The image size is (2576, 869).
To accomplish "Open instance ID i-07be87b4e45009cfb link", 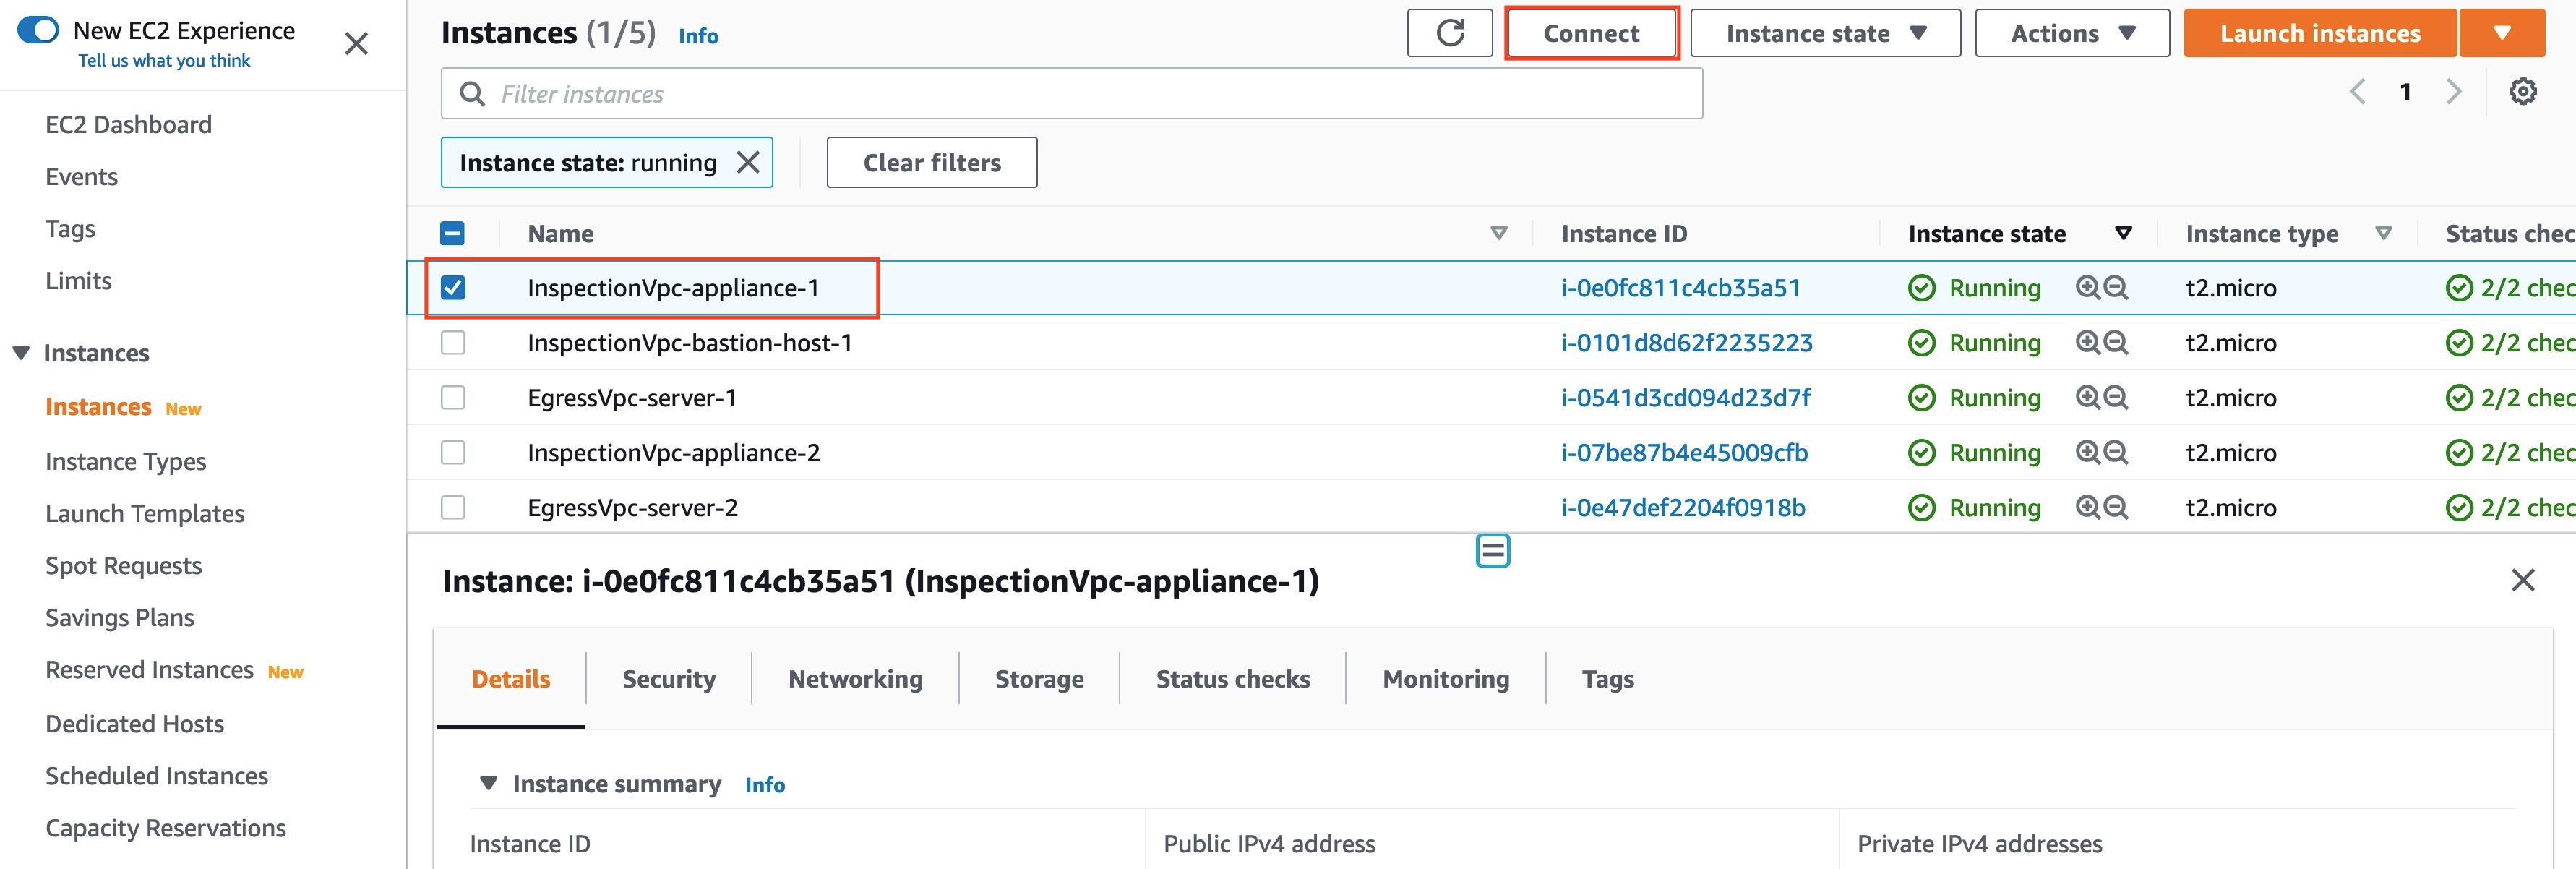I will pyautogui.click(x=1684, y=453).
